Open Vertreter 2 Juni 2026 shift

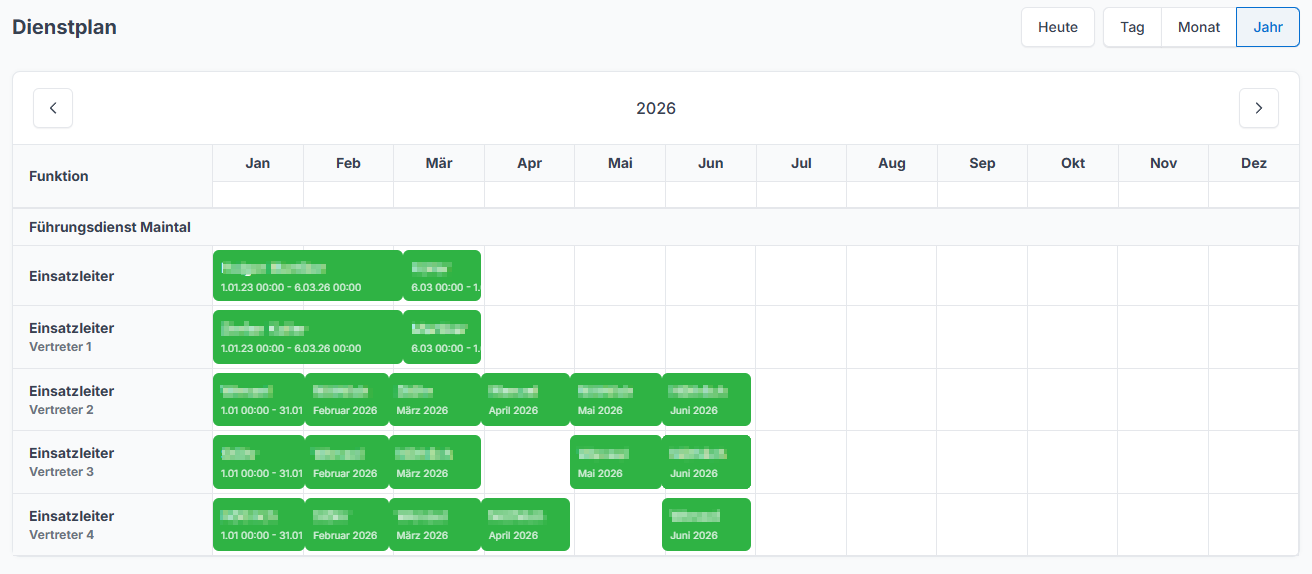[706, 400]
